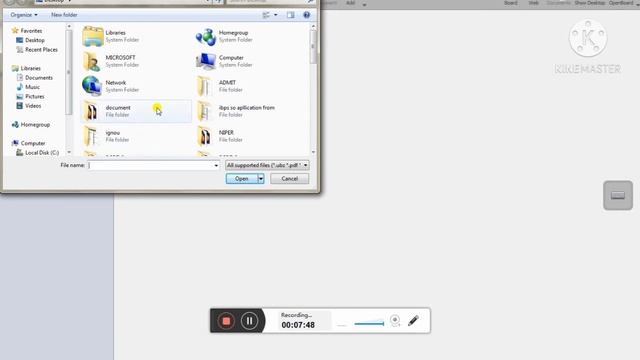Adjust the recorder audio level bar
Viewport: 640px width, 360px height.
point(369,324)
